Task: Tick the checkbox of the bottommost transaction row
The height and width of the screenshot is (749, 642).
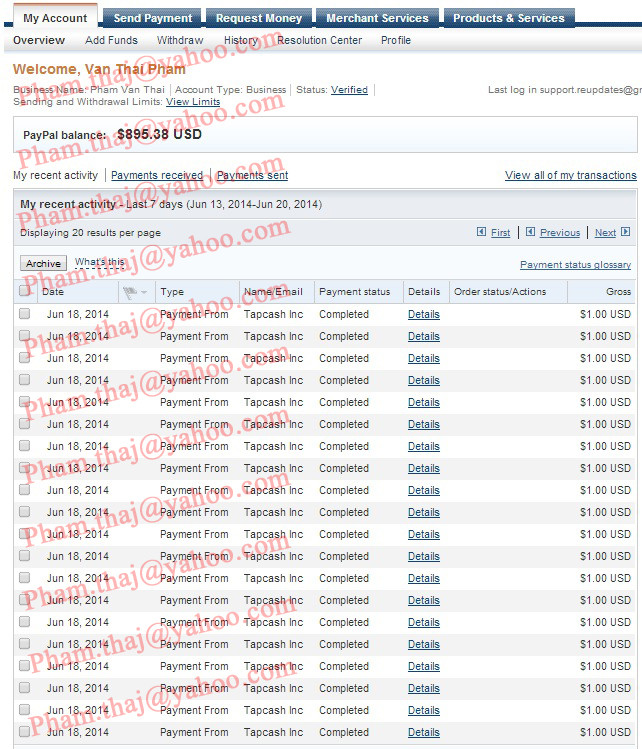Action: (24, 731)
